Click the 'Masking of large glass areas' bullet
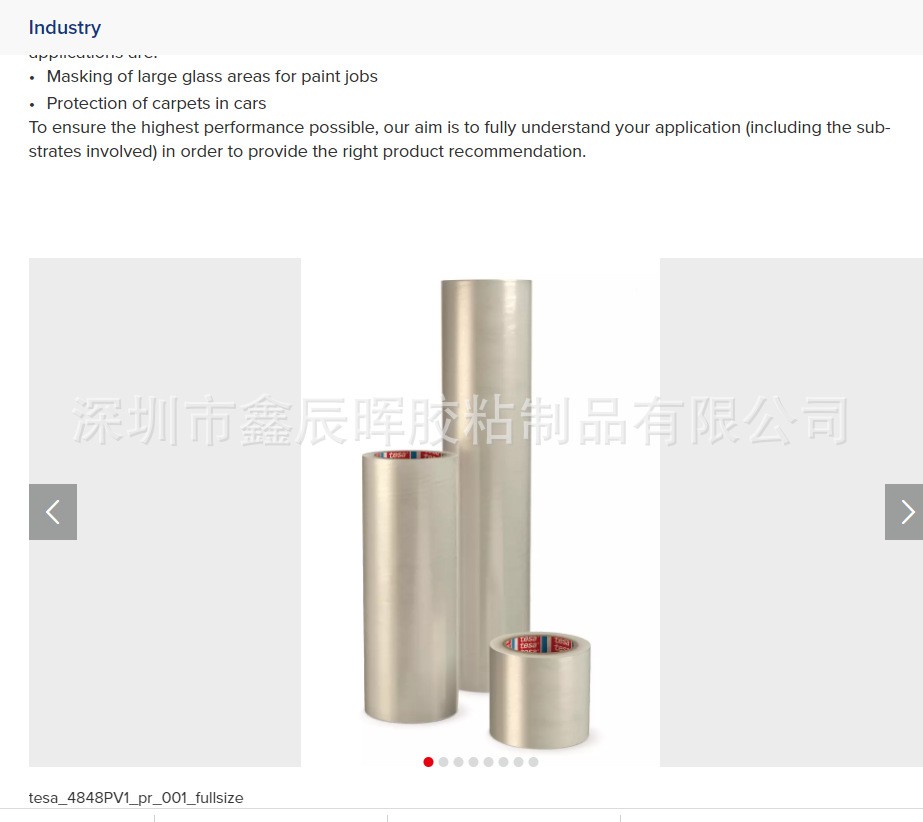This screenshot has width=923, height=822. [x=212, y=77]
